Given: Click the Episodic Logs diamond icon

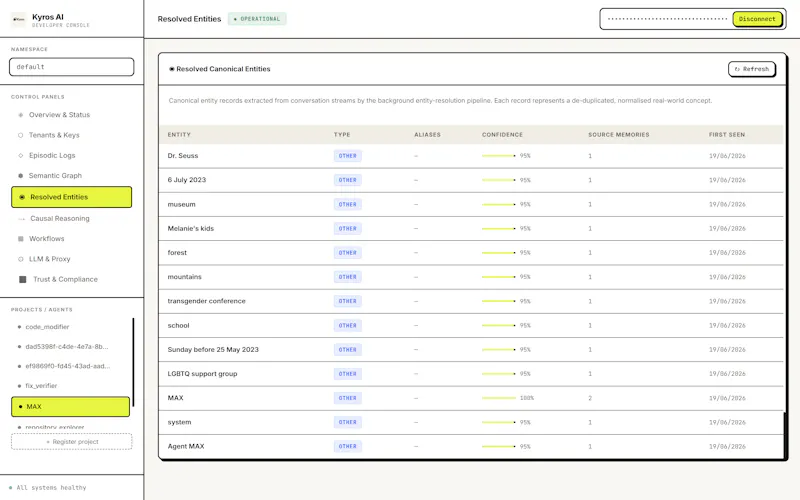Looking at the screenshot, I should coord(20,156).
